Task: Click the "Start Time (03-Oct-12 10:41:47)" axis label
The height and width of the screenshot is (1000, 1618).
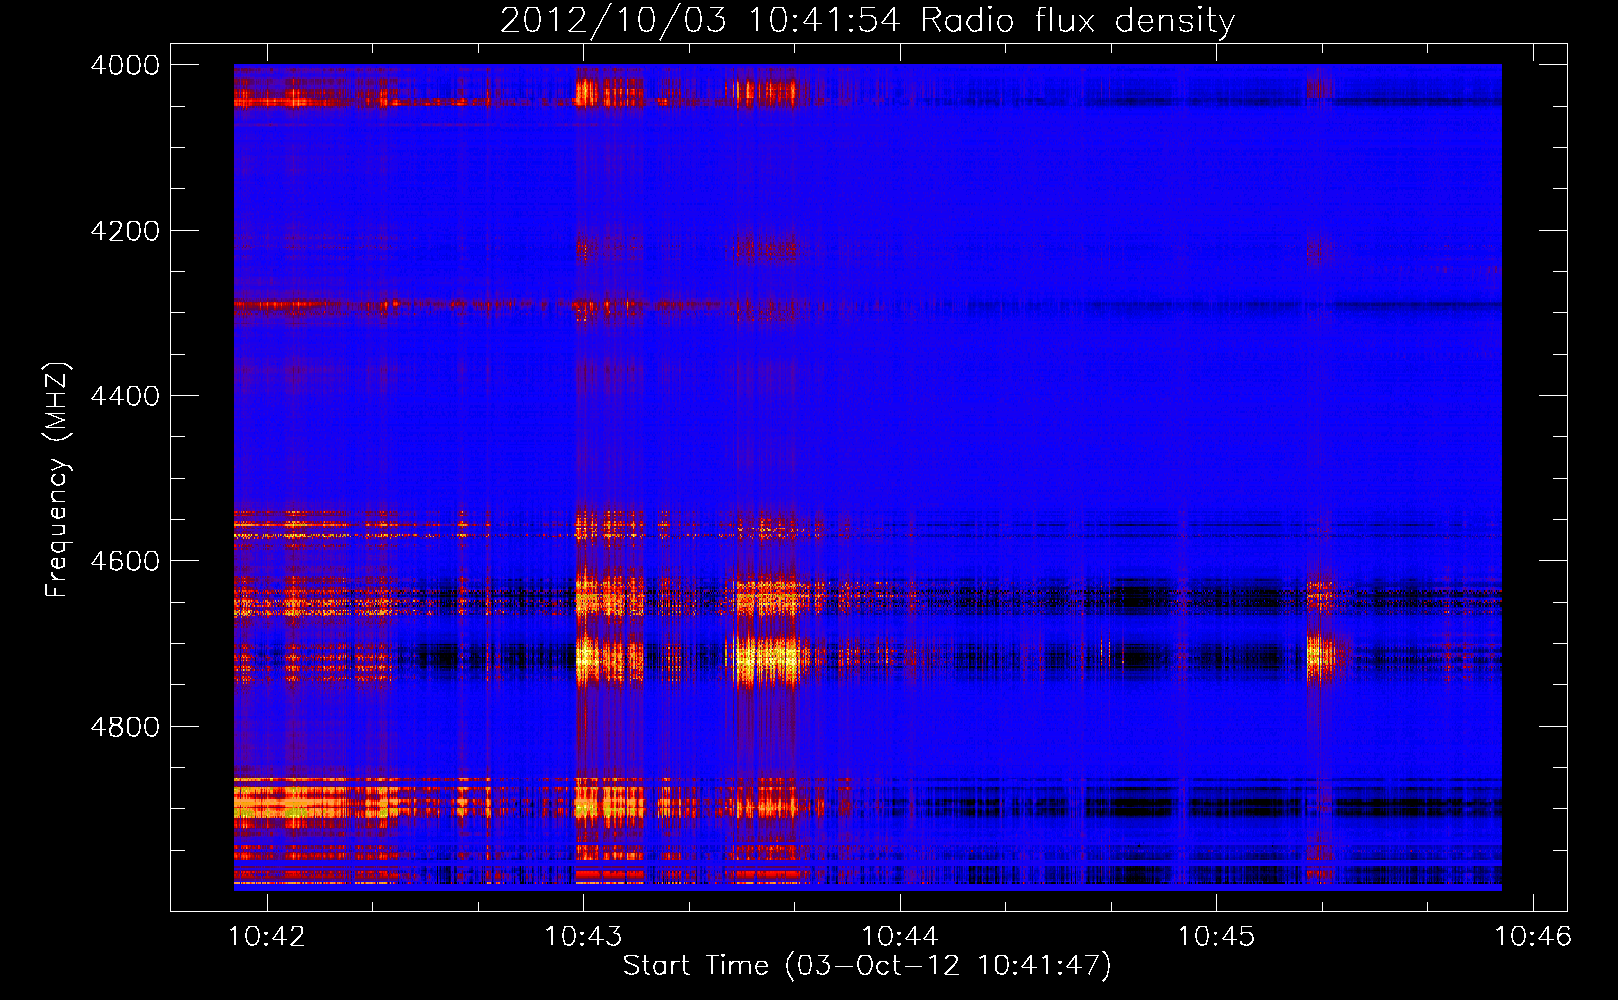Action: [867, 966]
